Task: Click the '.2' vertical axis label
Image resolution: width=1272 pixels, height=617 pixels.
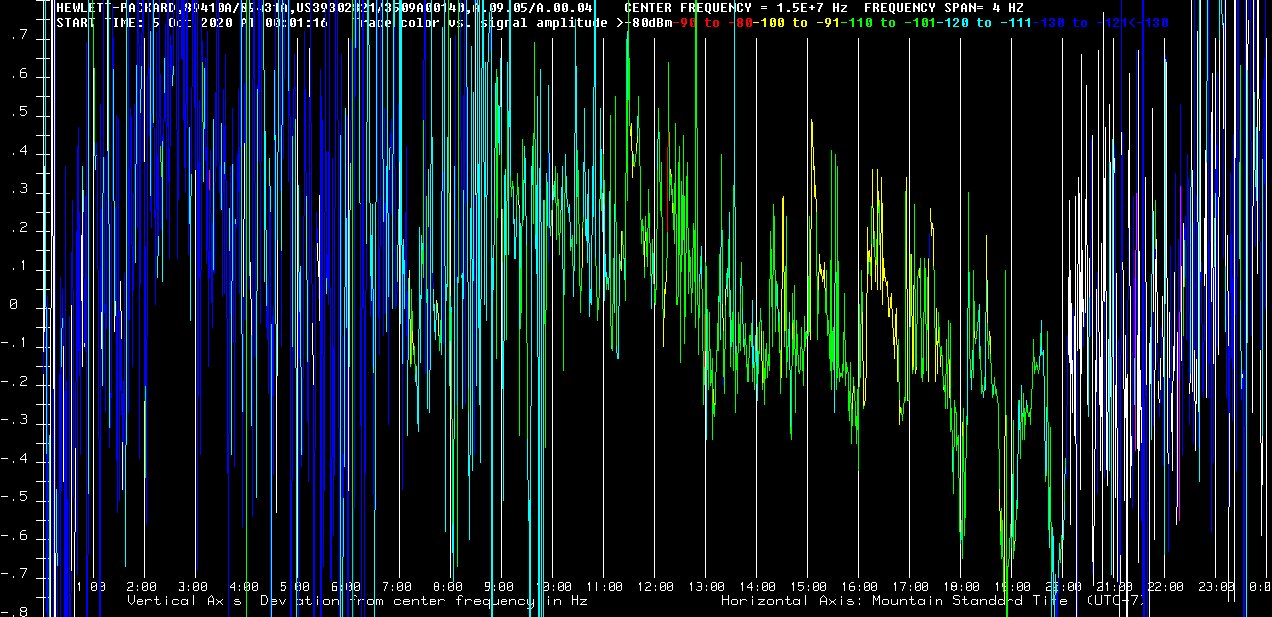Action: point(19,229)
